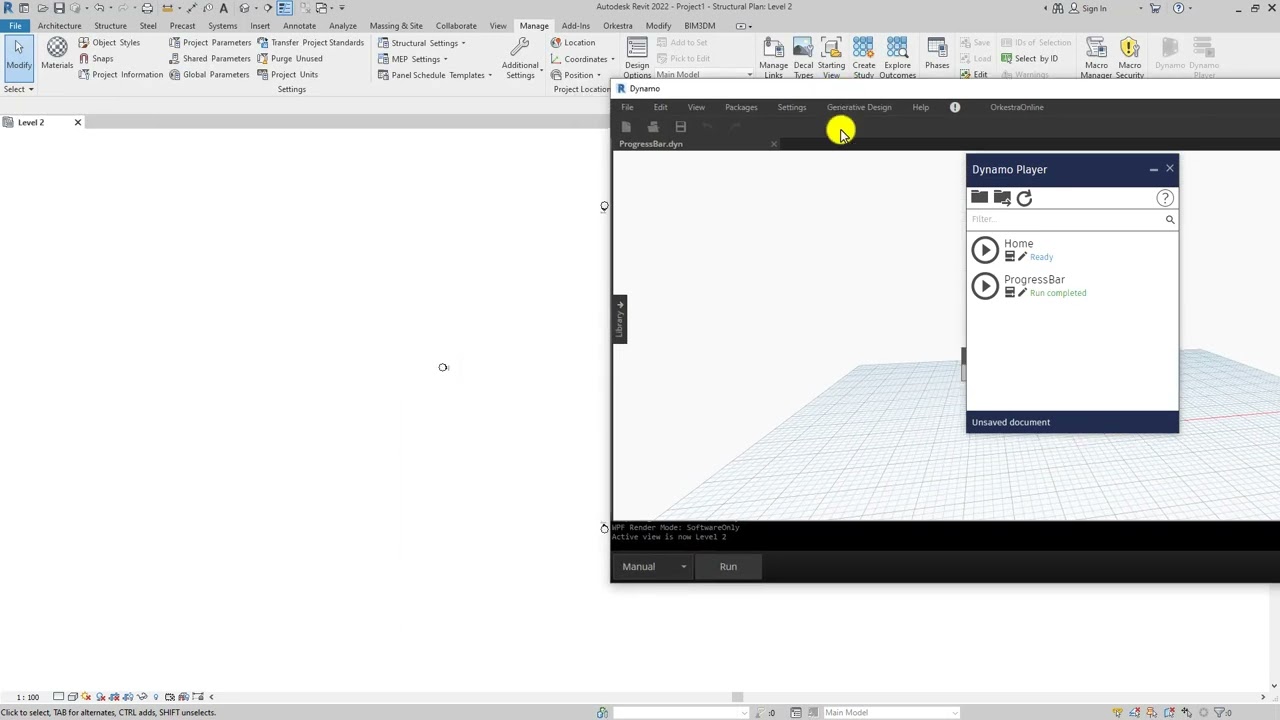Screen dimensions: 1280x720
Task: Close the ProgressBar.dyn tab
Action: pyautogui.click(x=773, y=144)
